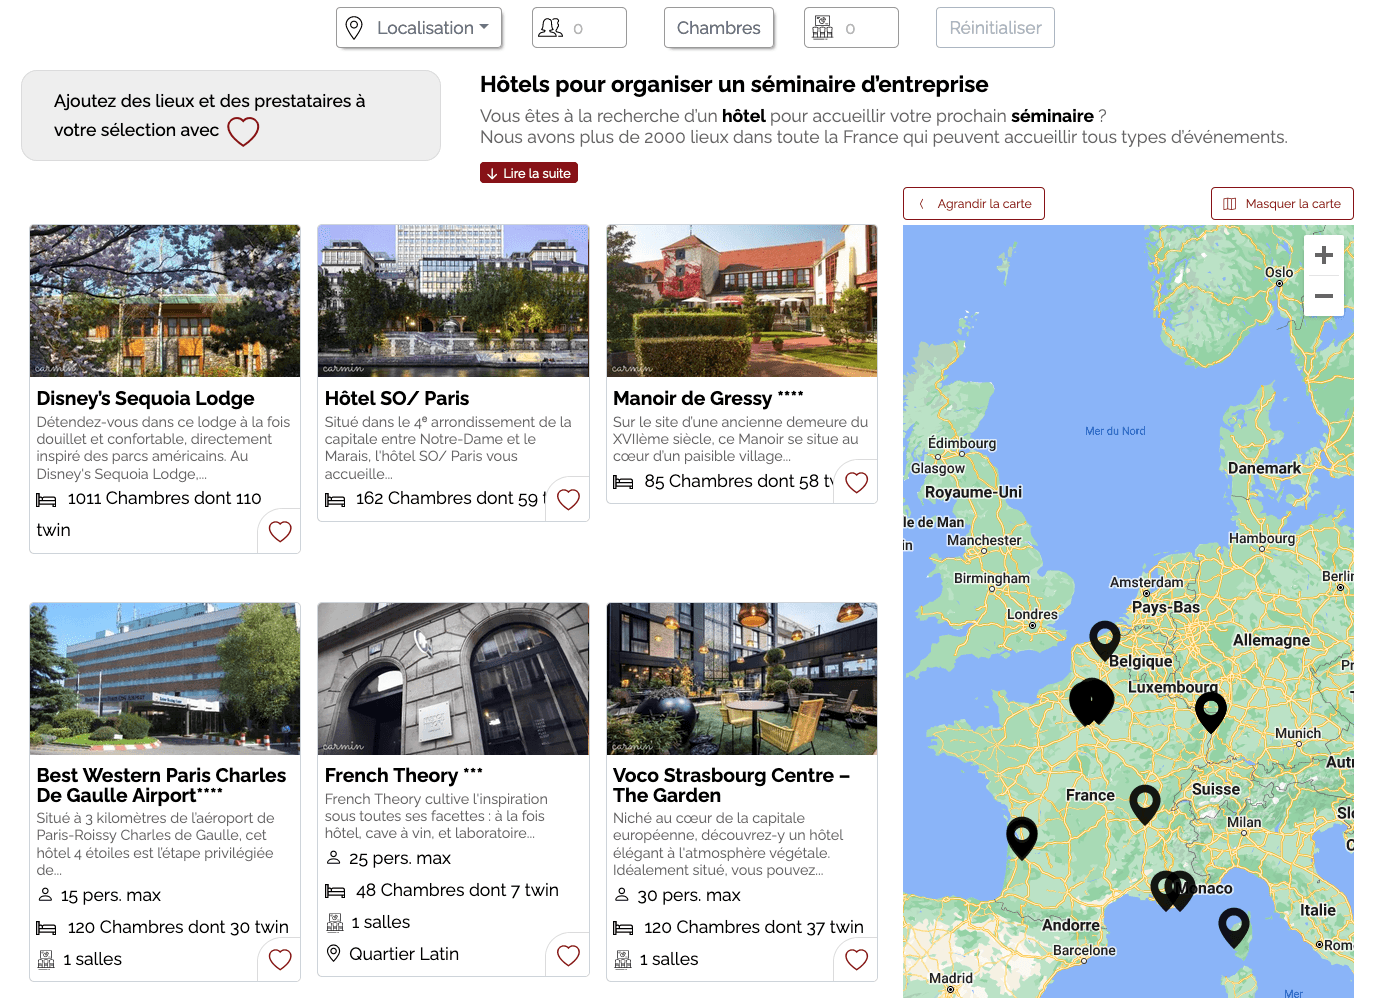Click the map pin right of France label
Image resolution: width=1383 pixels, height=998 pixels.
click(x=1145, y=803)
